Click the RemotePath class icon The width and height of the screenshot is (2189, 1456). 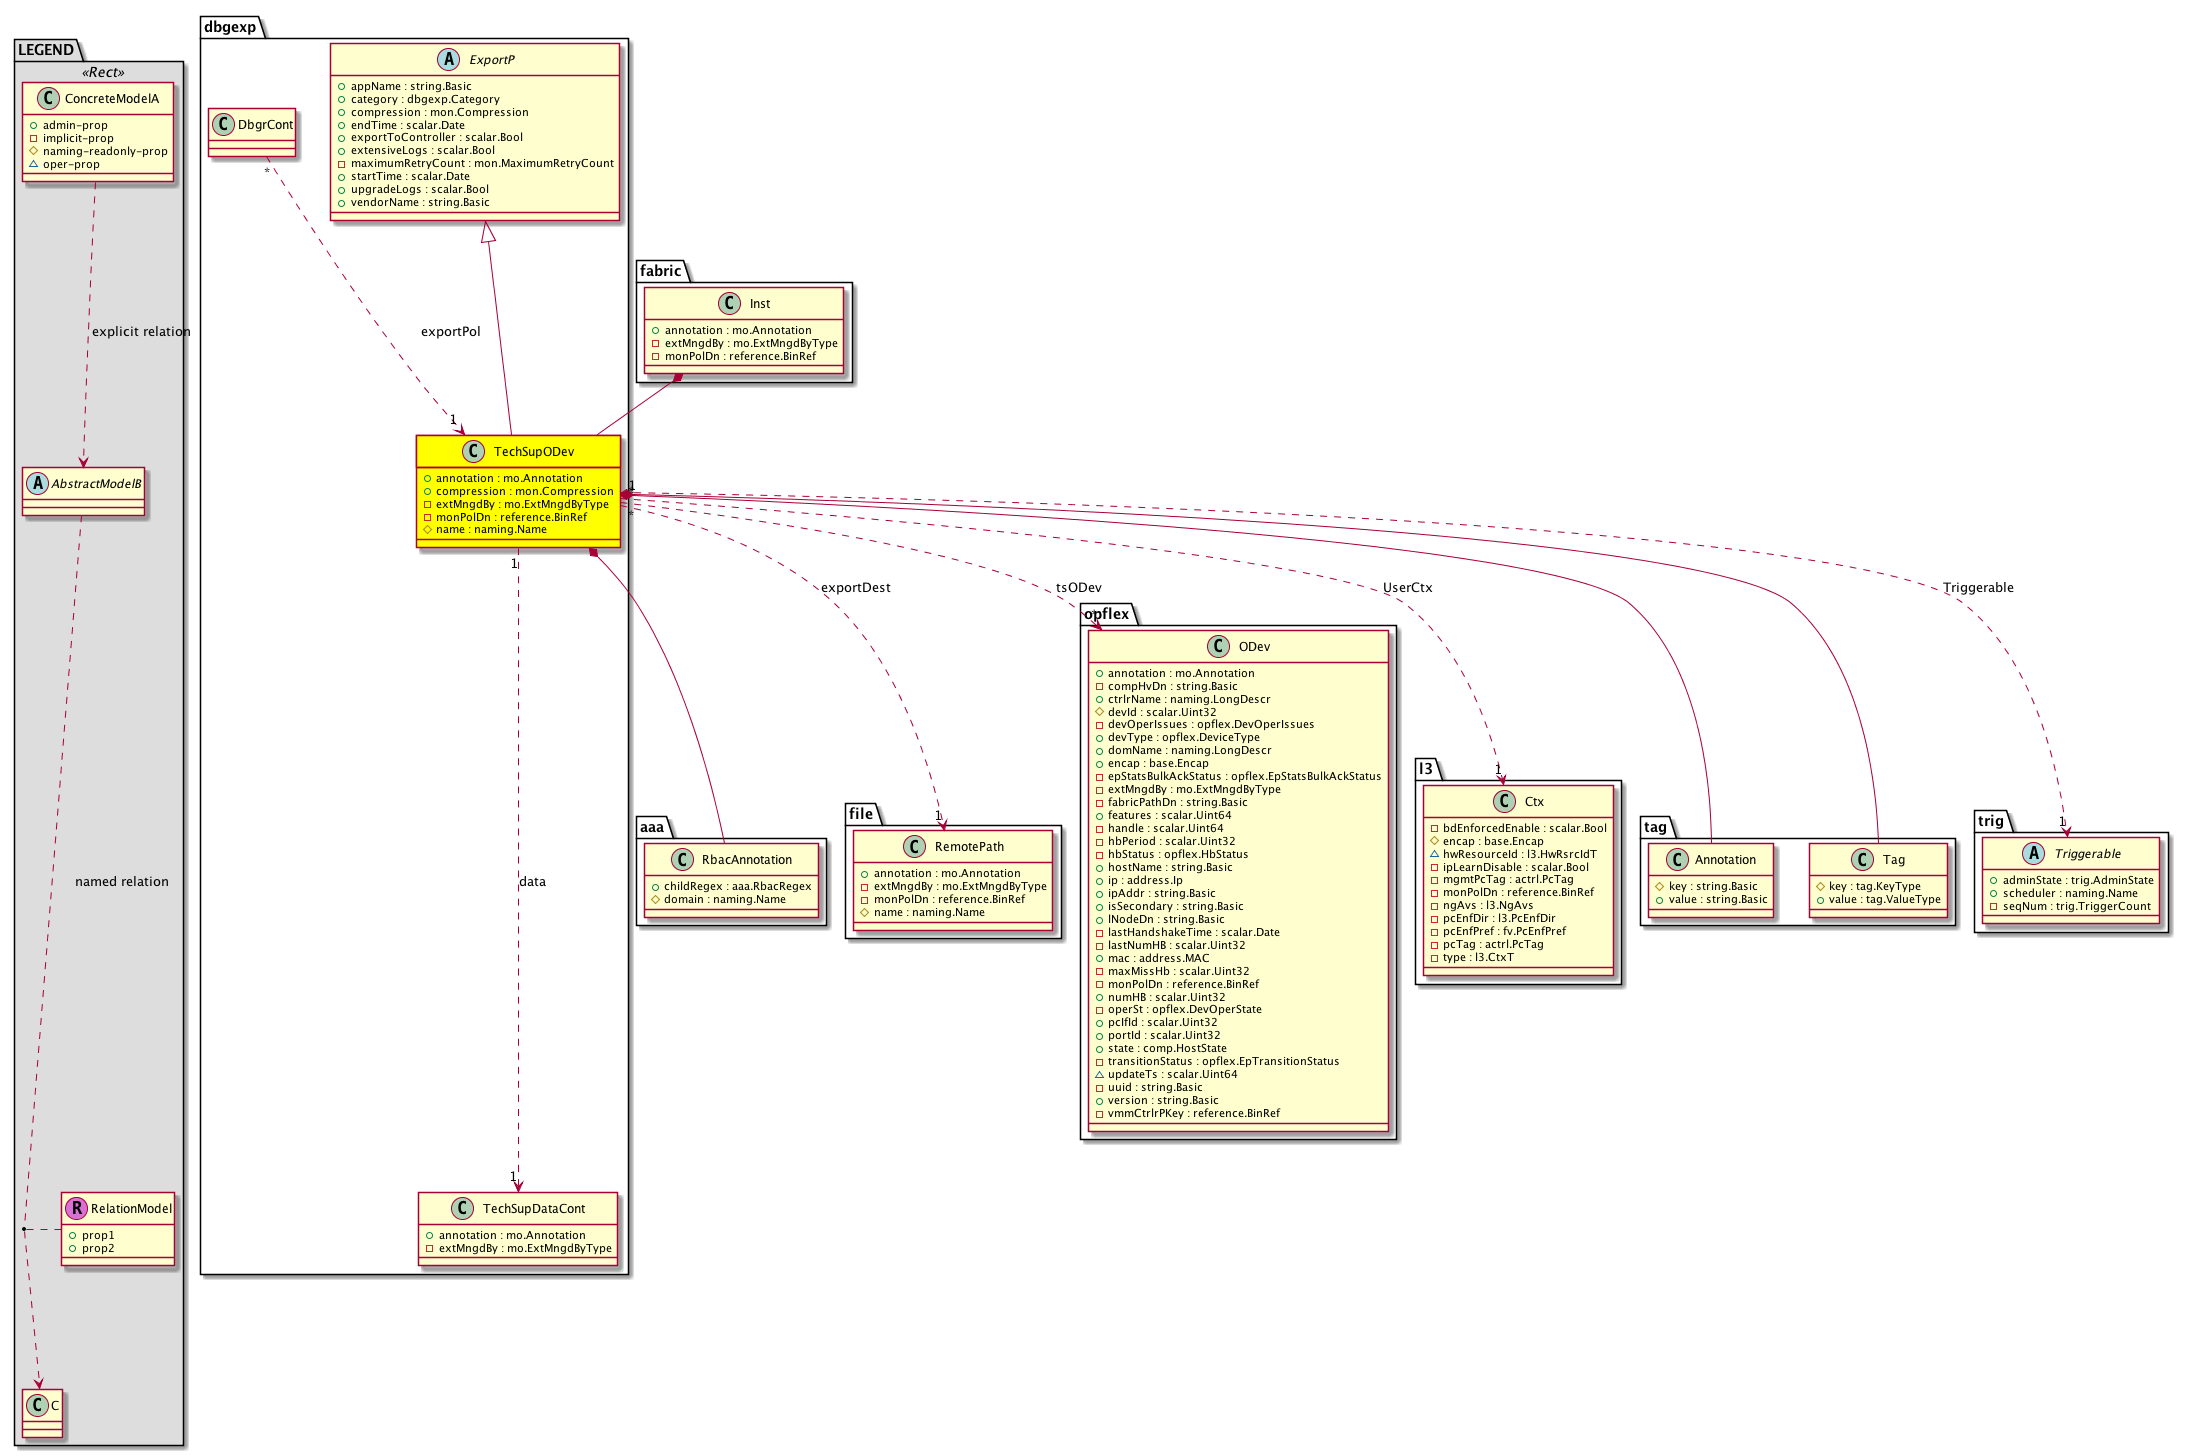(x=914, y=846)
